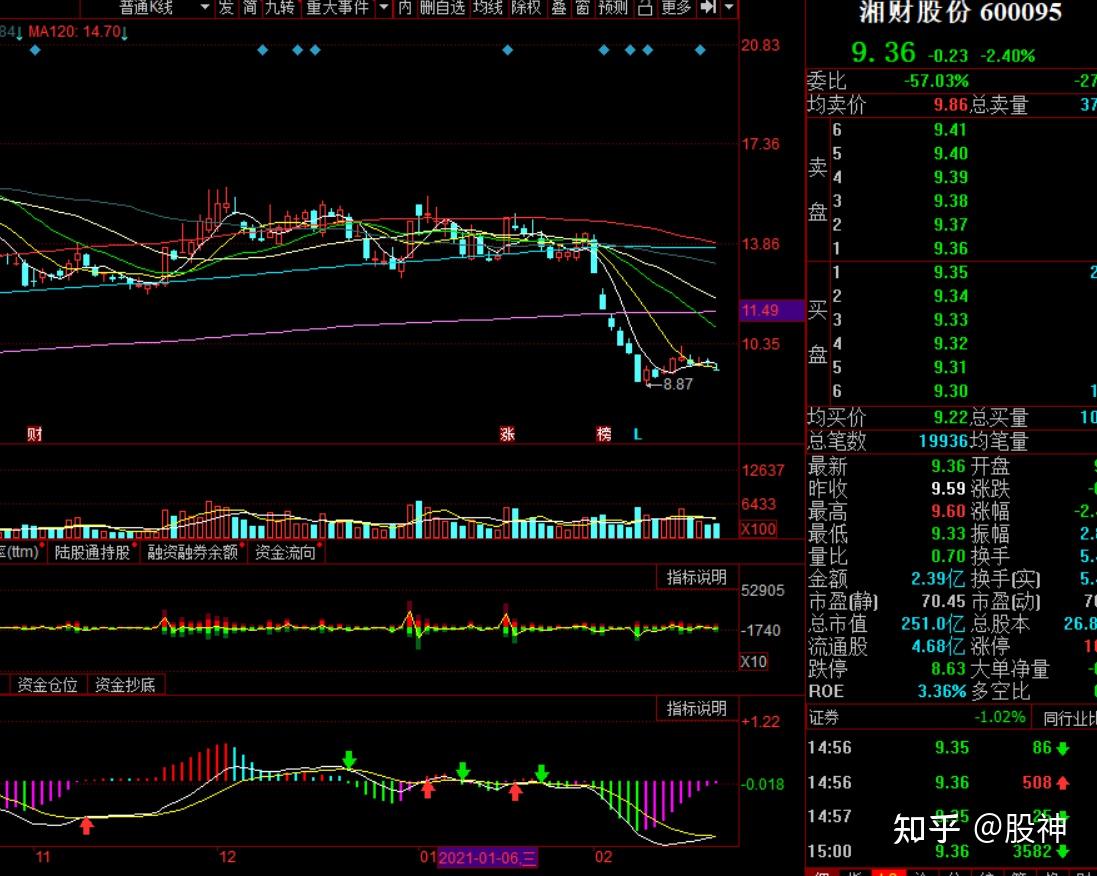Click the 重大事件 toolbar button
The width and height of the screenshot is (1097, 876).
pos(338,8)
